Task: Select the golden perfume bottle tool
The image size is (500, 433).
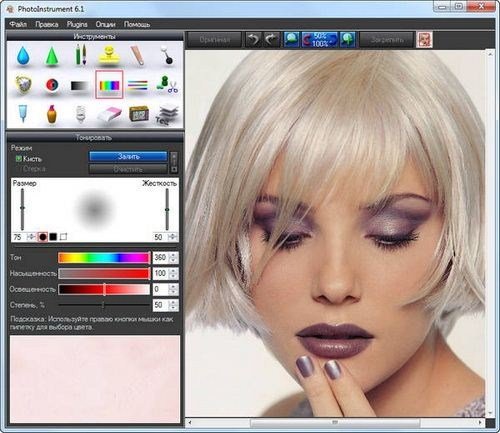Action: (x=52, y=114)
